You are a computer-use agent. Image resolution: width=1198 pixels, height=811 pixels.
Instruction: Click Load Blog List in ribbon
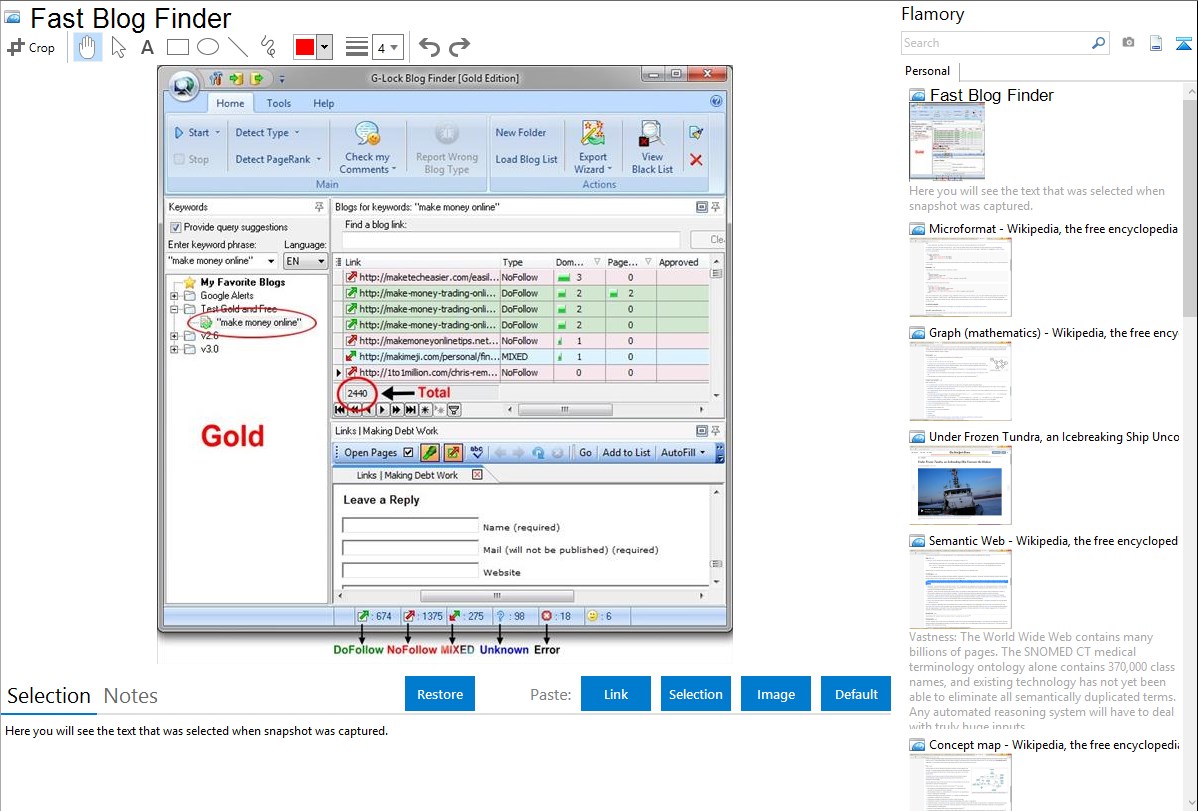526,159
